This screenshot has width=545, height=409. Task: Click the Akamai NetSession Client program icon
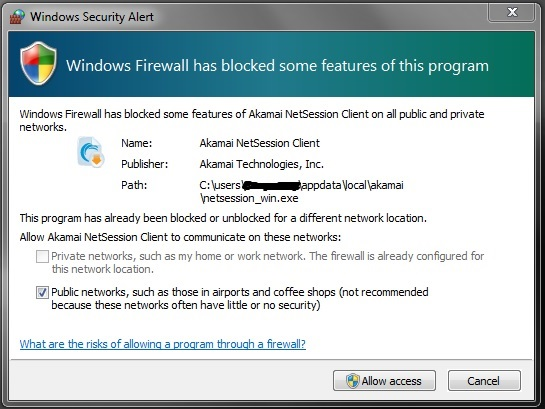[91, 152]
